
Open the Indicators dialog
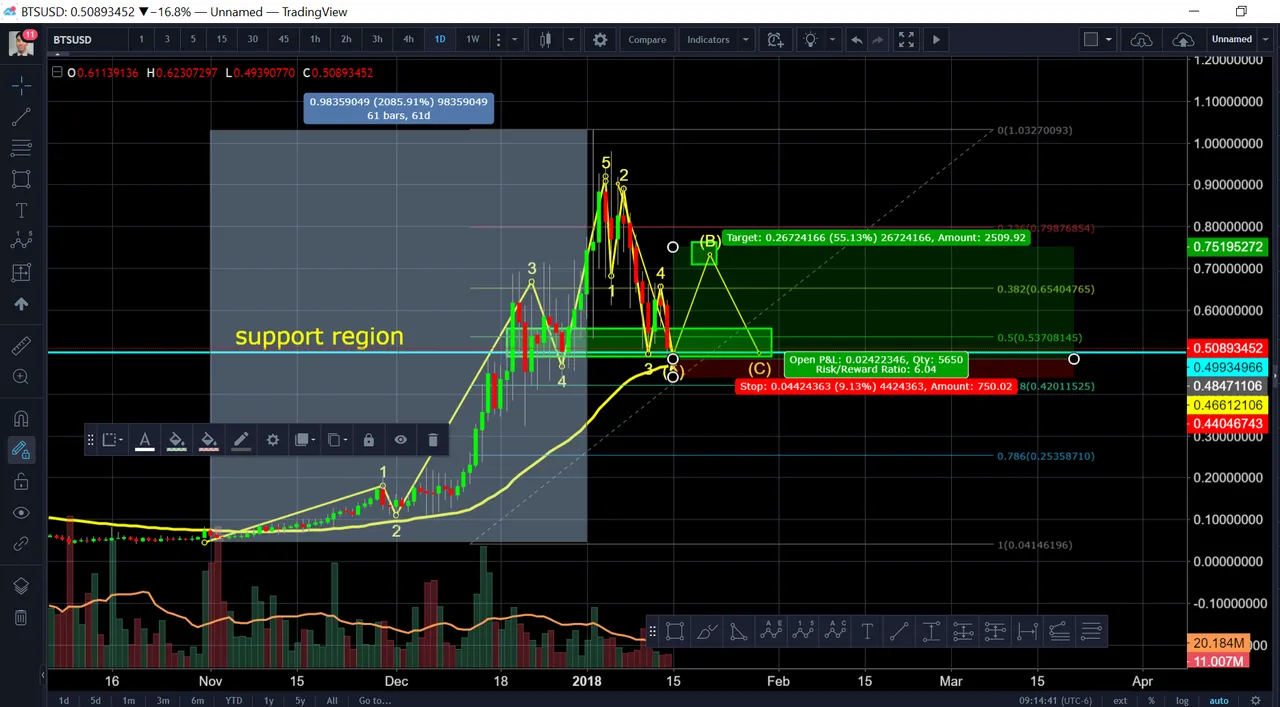(708, 40)
